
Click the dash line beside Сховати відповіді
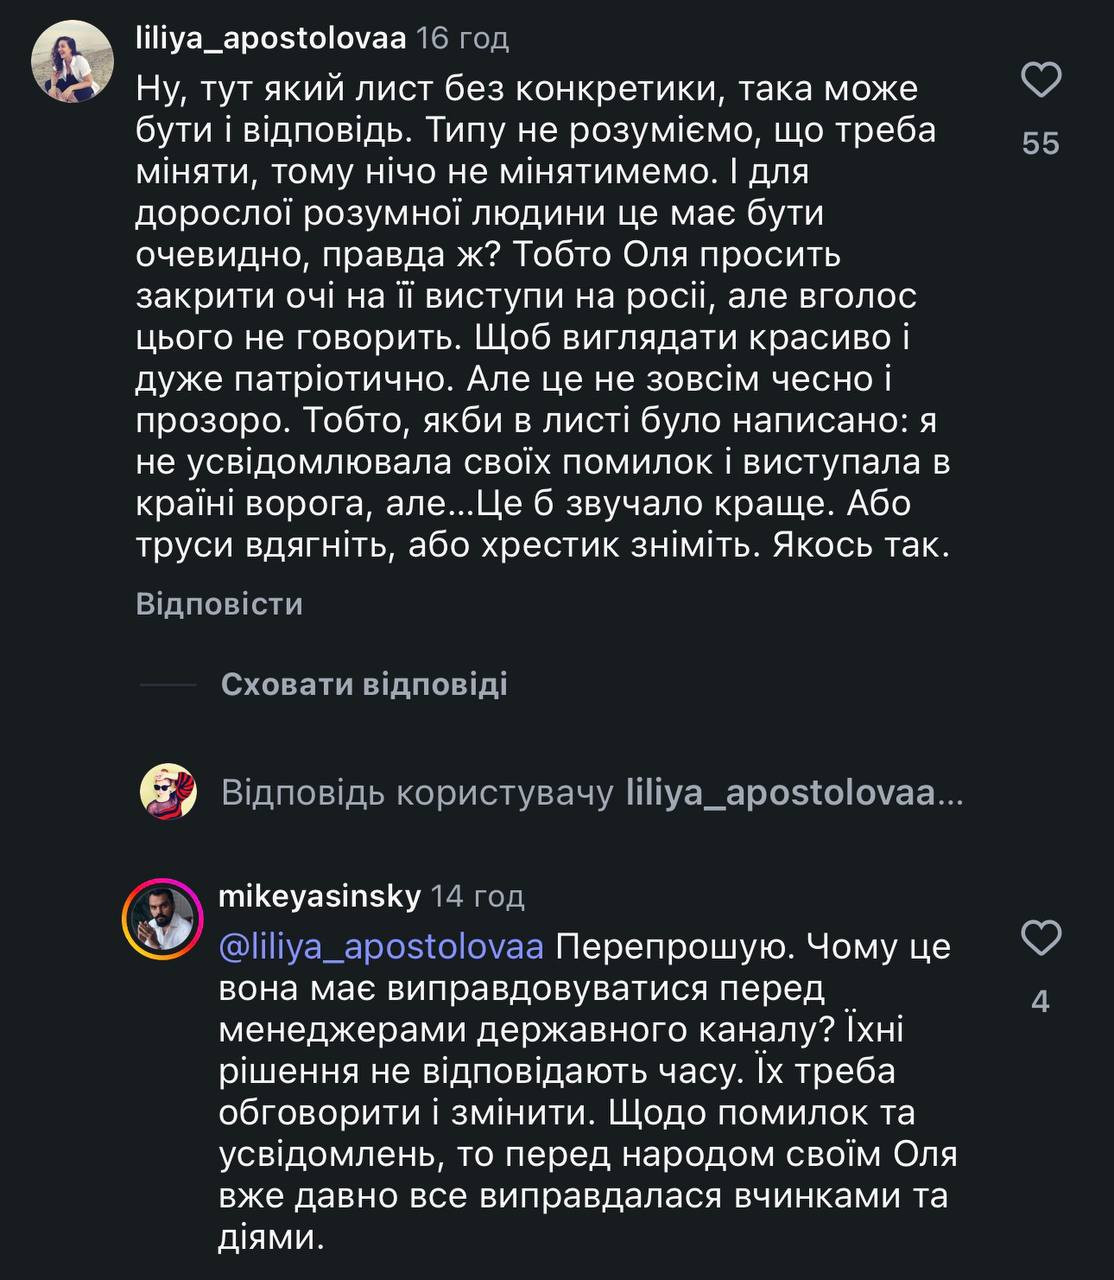pos(168,685)
